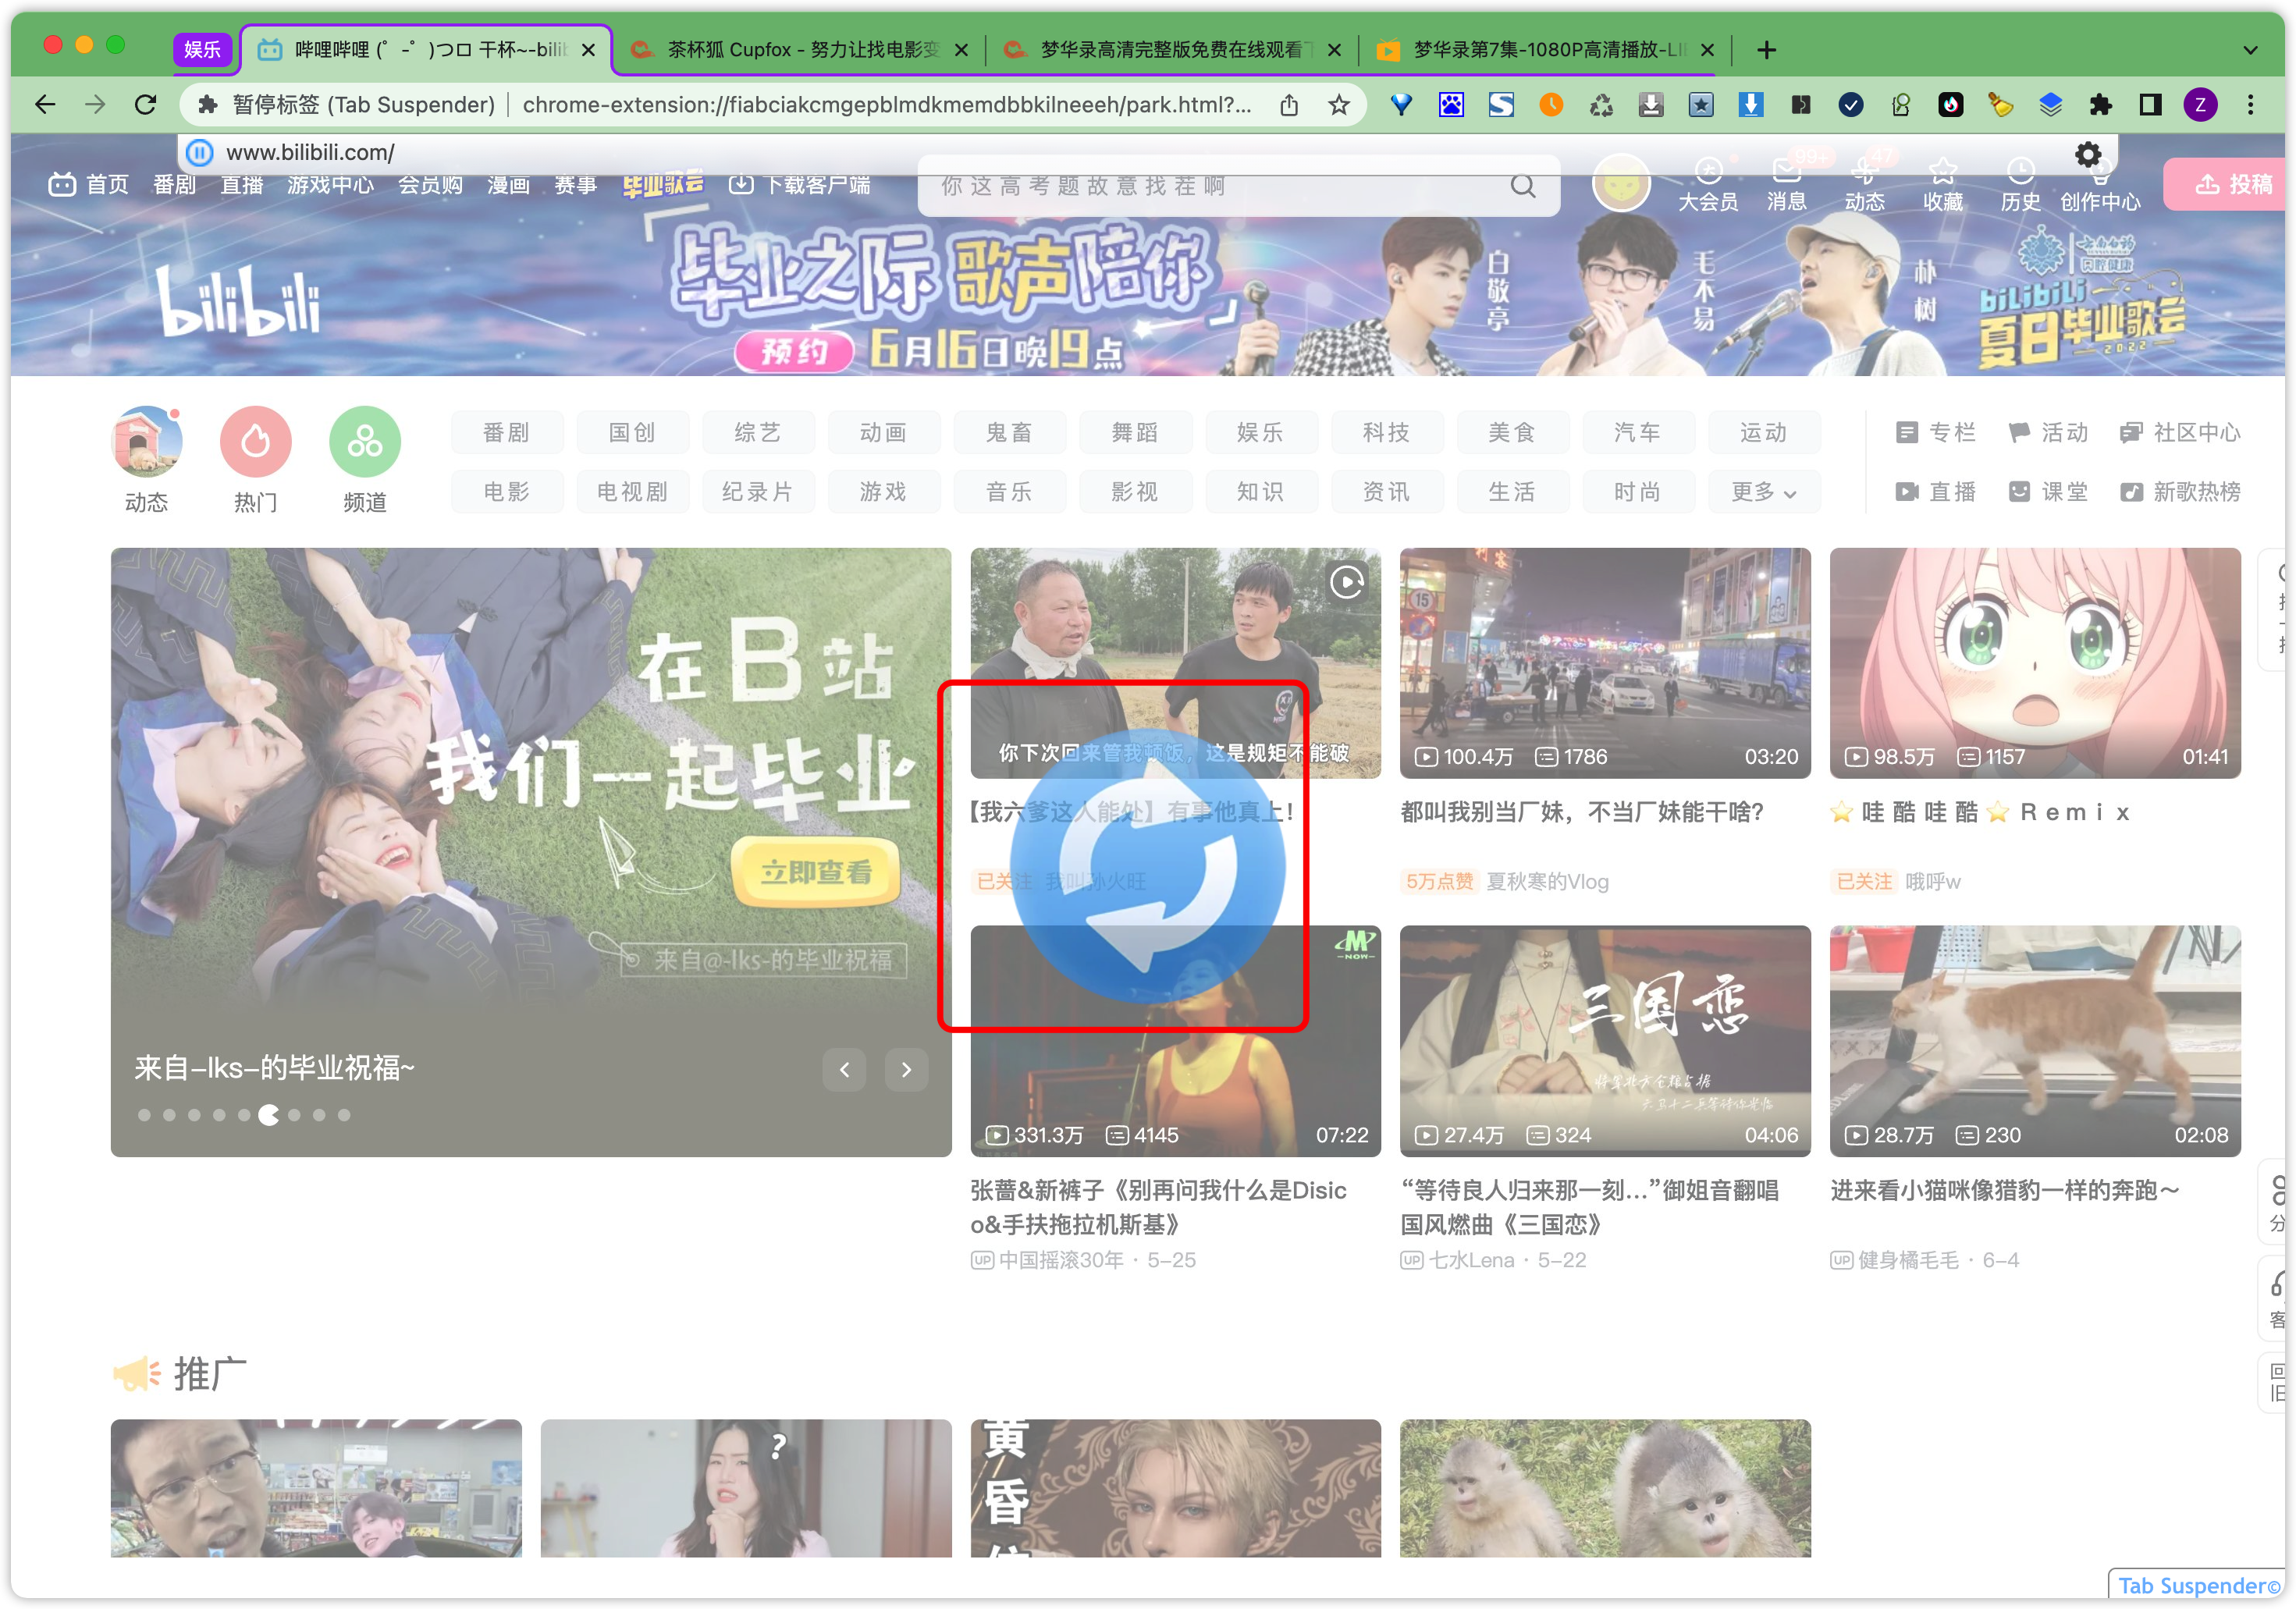Click the pause icon beside bilibili URL
This screenshot has width=2296, height=1609.
(x=200, y=153)
